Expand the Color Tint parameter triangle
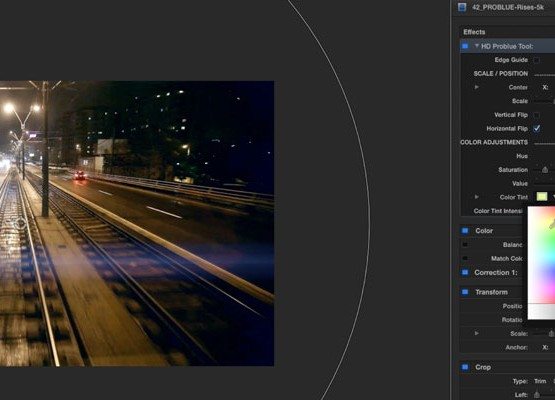The image size is (555, 400). tap(477, 197)
